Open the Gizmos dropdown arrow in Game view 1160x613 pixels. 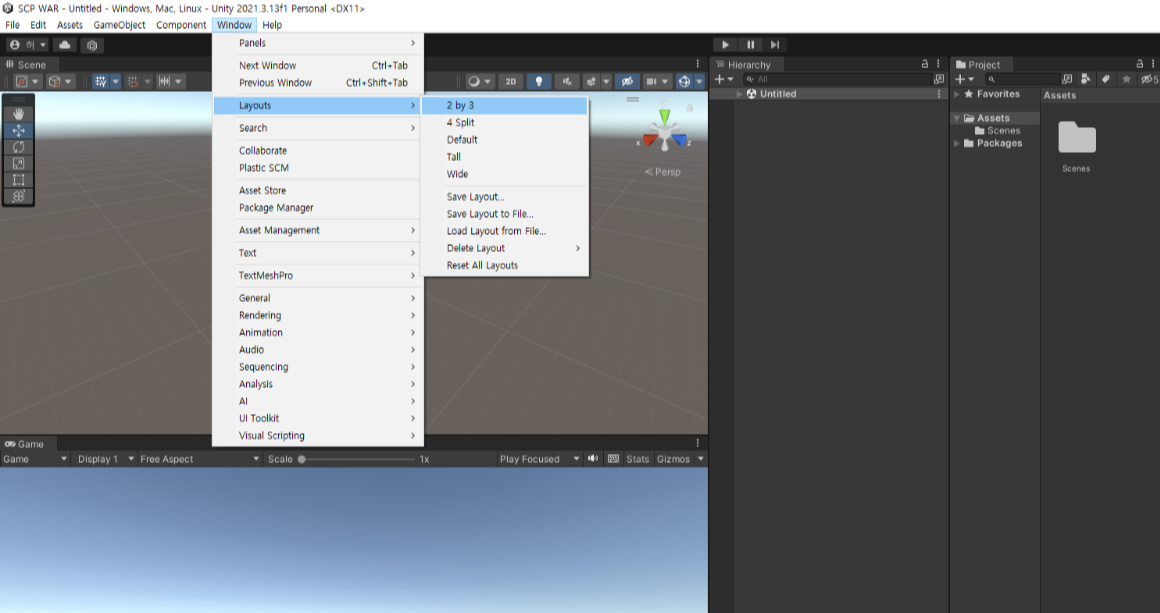click(701, 459)
